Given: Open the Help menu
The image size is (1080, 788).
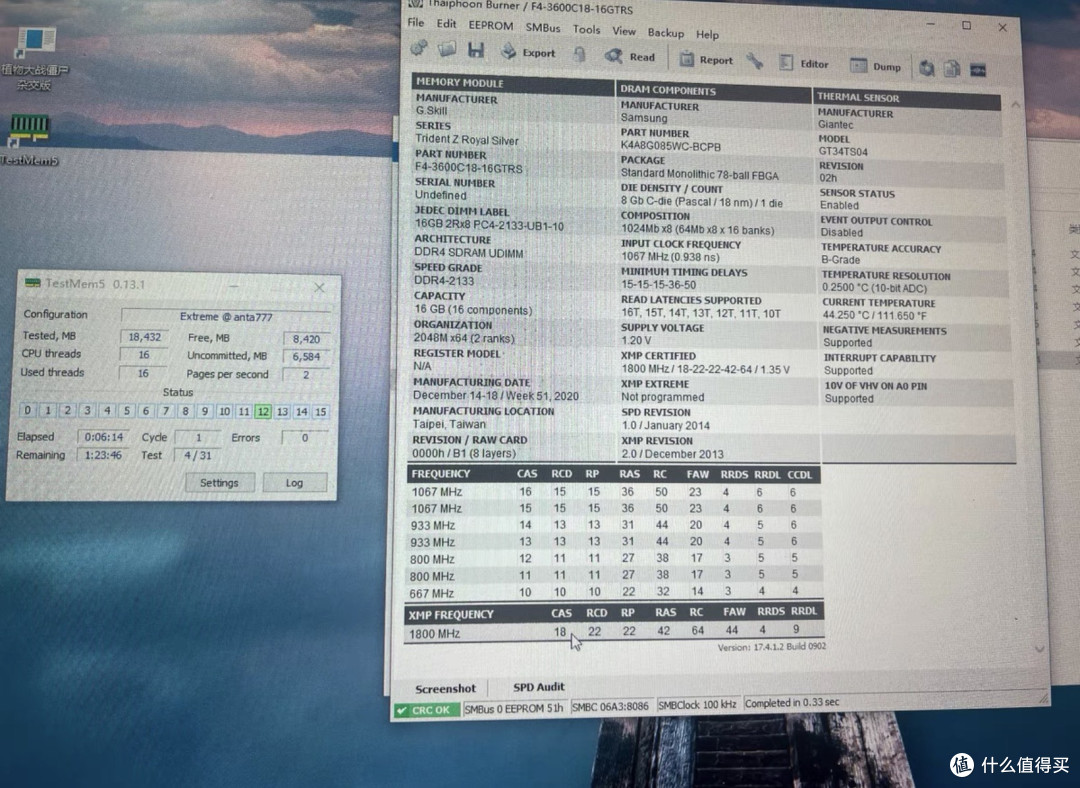Looking at the screenshot, I should pyautogui.click(x=707, y=34).
